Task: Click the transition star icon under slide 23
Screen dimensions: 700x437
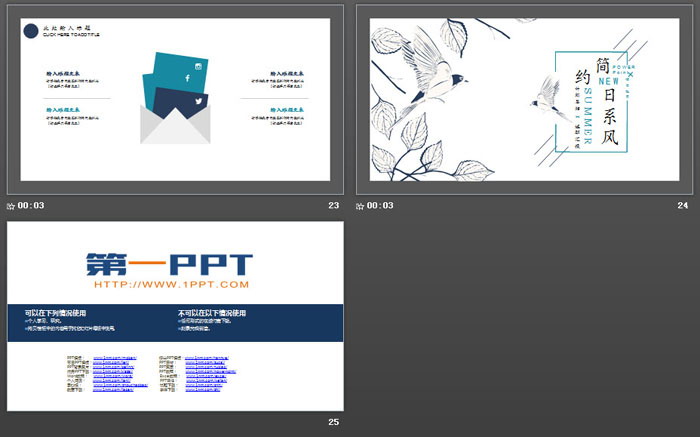Action: [11, 206]
